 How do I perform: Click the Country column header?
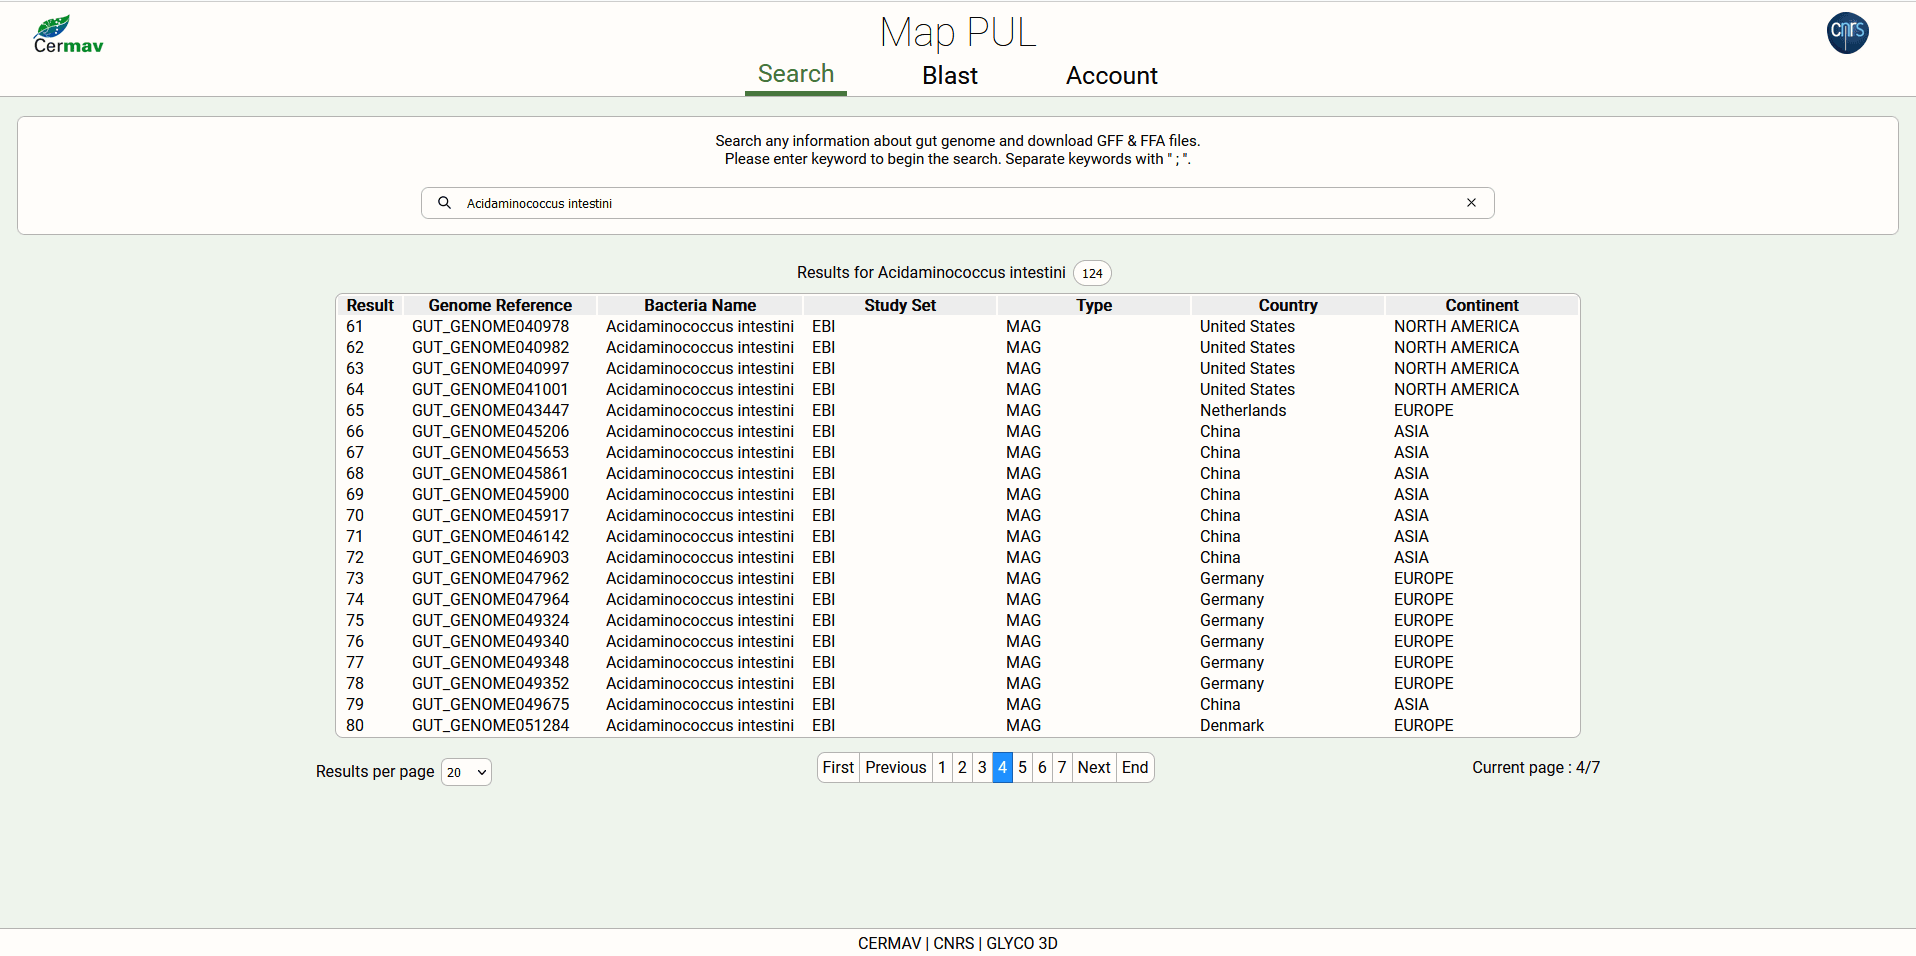tap(1287, 306)
